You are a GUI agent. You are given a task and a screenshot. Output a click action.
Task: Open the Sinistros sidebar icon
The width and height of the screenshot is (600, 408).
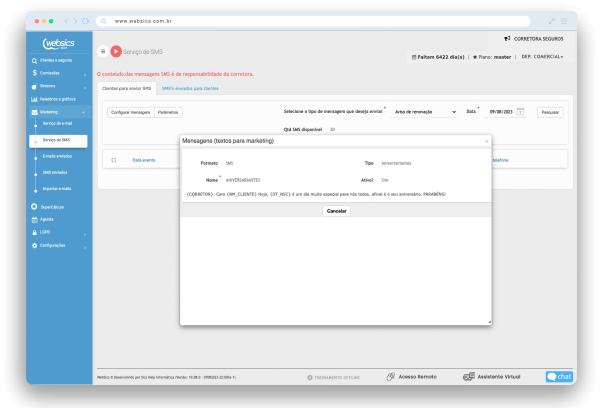pos(34,86)
